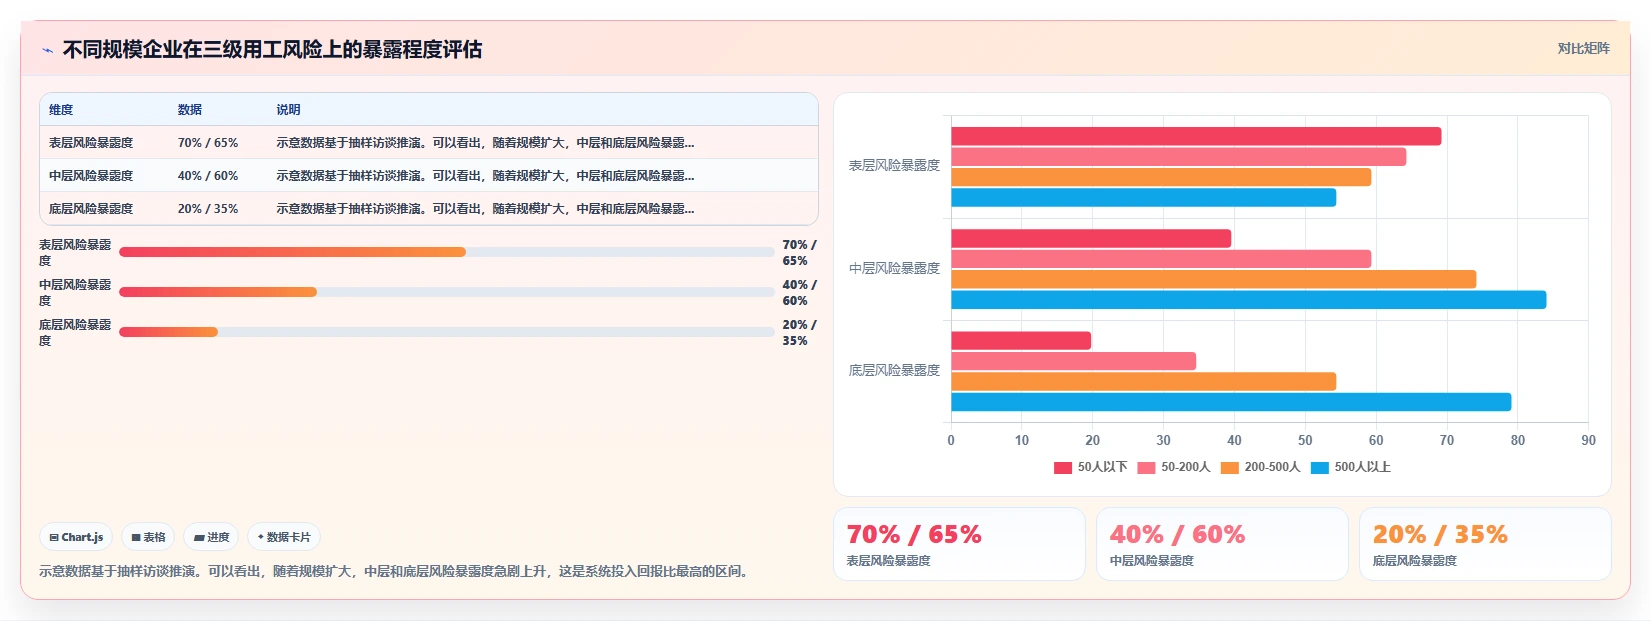Click the progress value 20% / 35% beside the bar

(799, 333)
